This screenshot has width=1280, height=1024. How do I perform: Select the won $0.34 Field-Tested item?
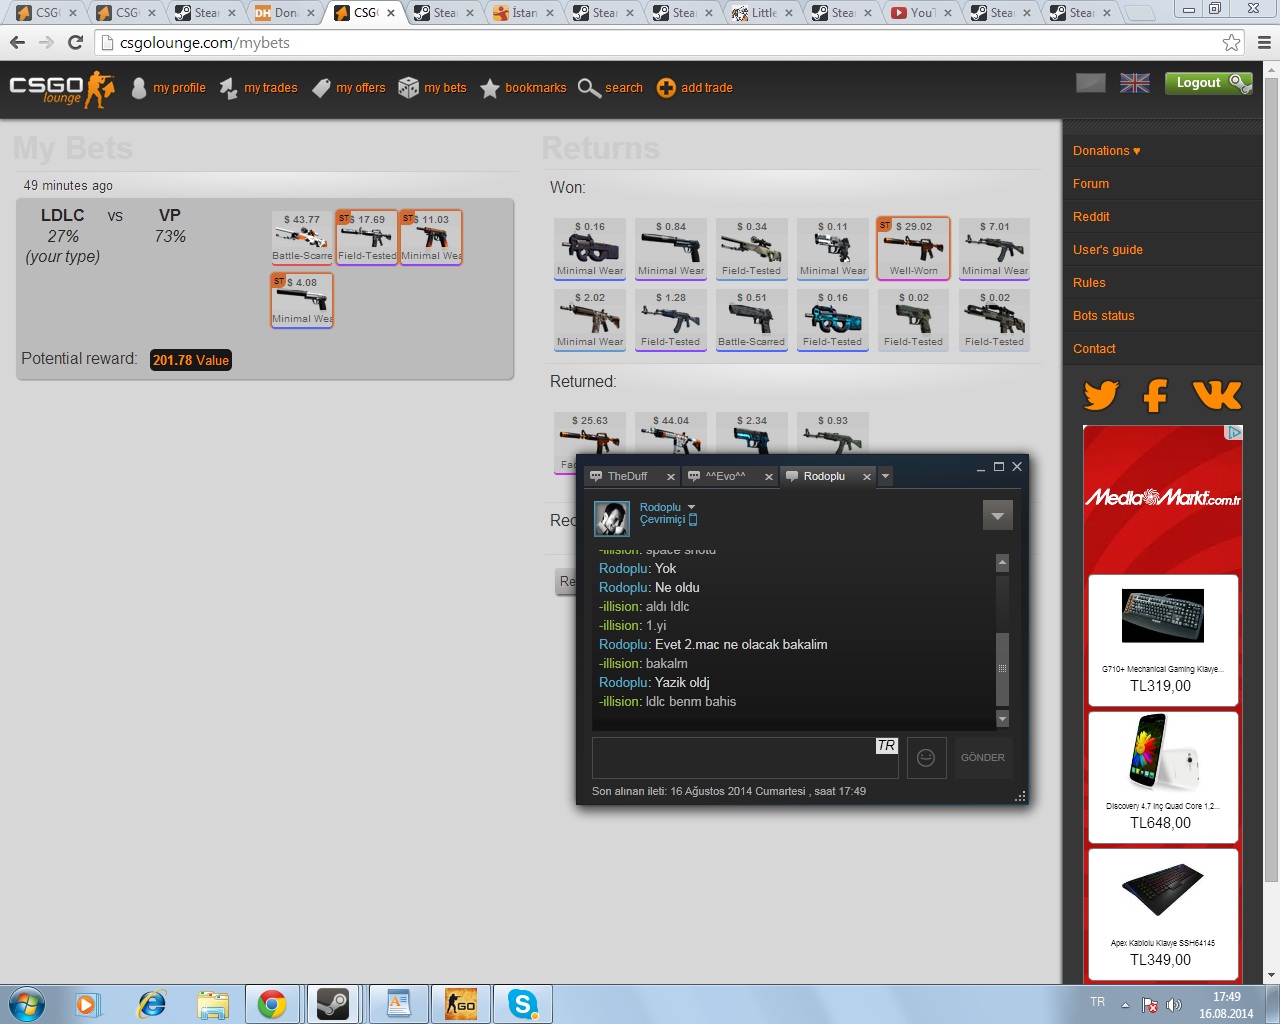pyautogui.click(x=752, y=248)
